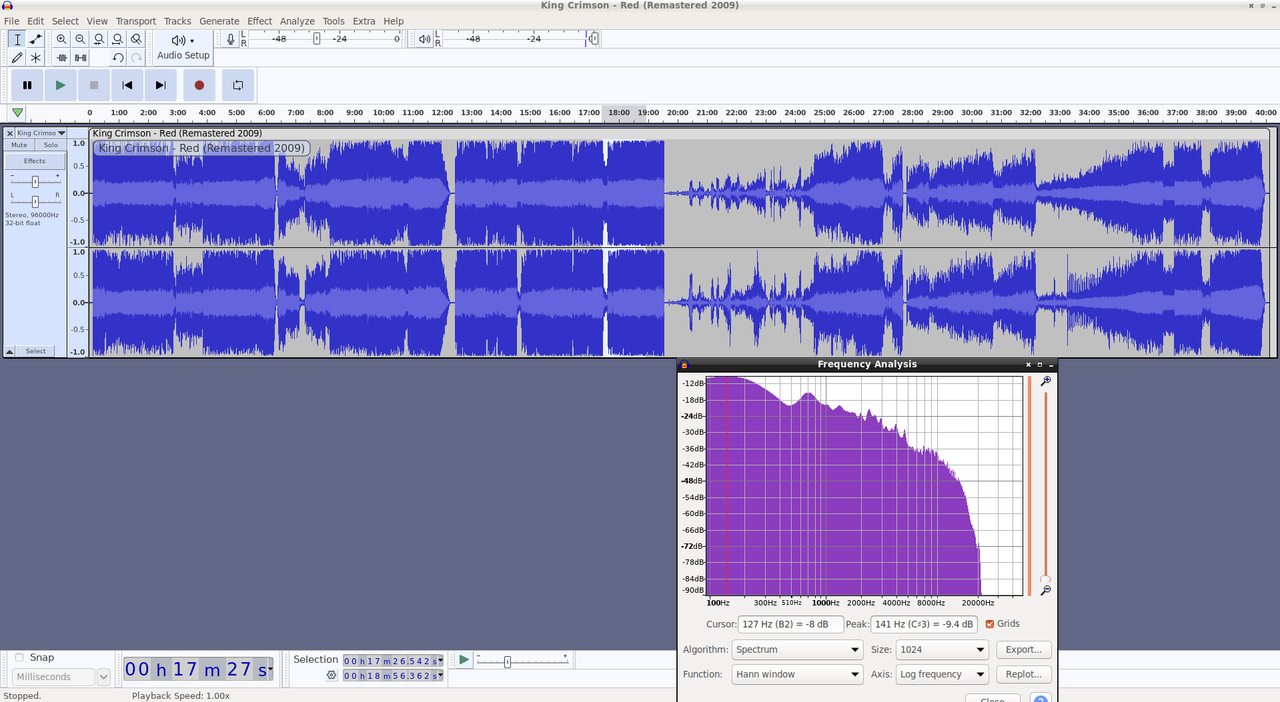Screen dimensions: 1280x702
Task: Select the Selection (I-beam) tool
Action: point(17,39)
